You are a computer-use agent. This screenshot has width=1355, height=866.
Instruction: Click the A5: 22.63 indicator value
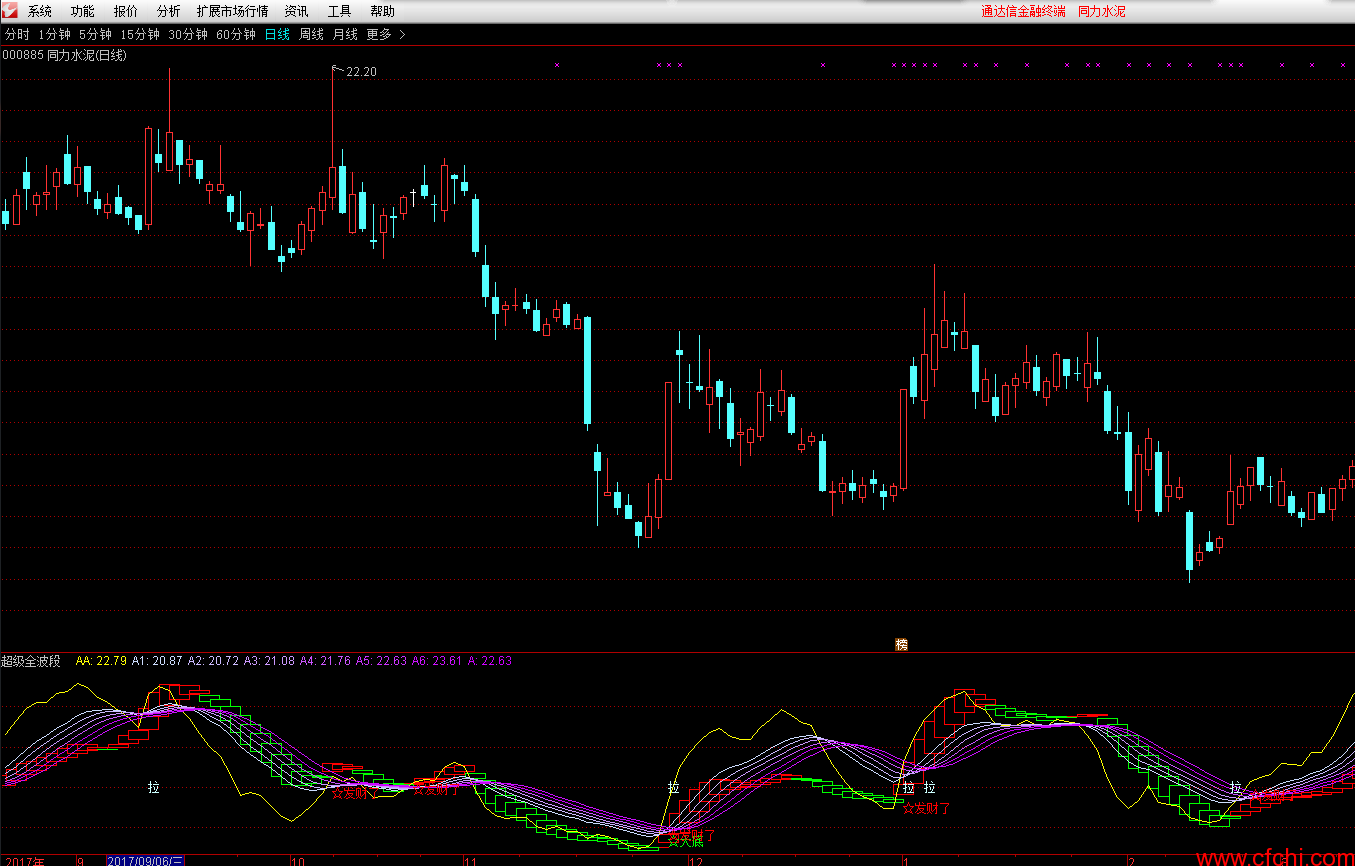coord(381,661)
